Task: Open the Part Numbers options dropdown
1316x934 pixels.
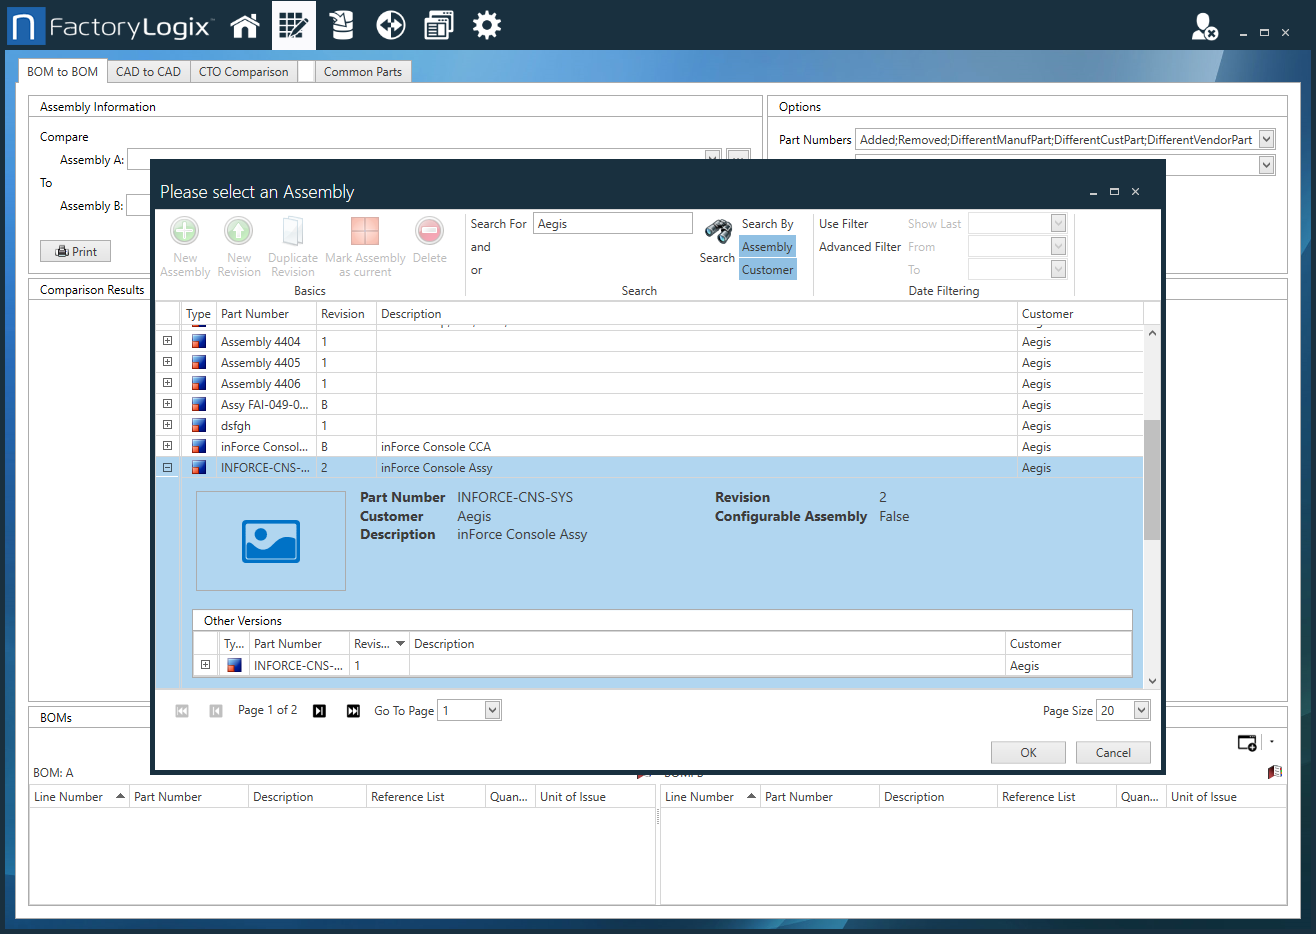Action: [1266, 140]
